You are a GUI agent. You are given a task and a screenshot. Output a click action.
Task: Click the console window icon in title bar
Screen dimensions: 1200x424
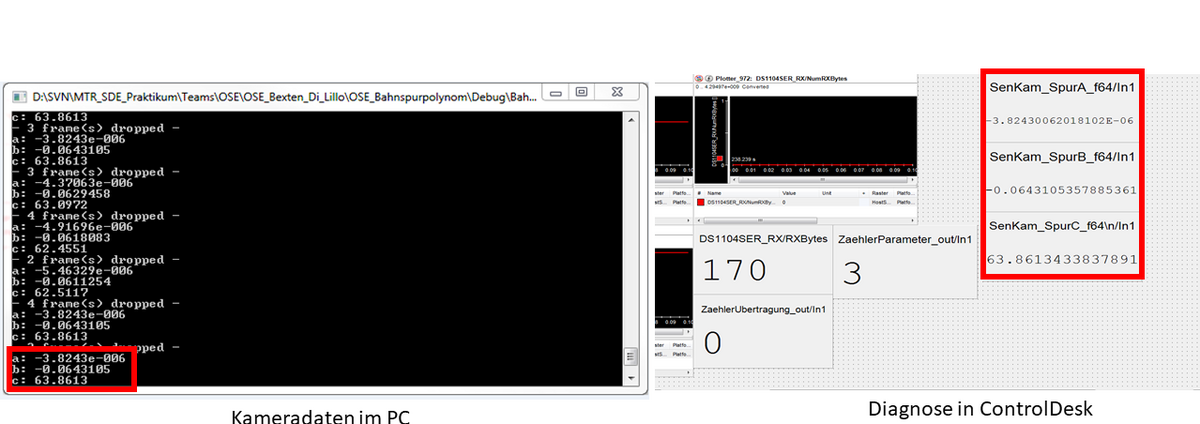[x=19, y=98]
